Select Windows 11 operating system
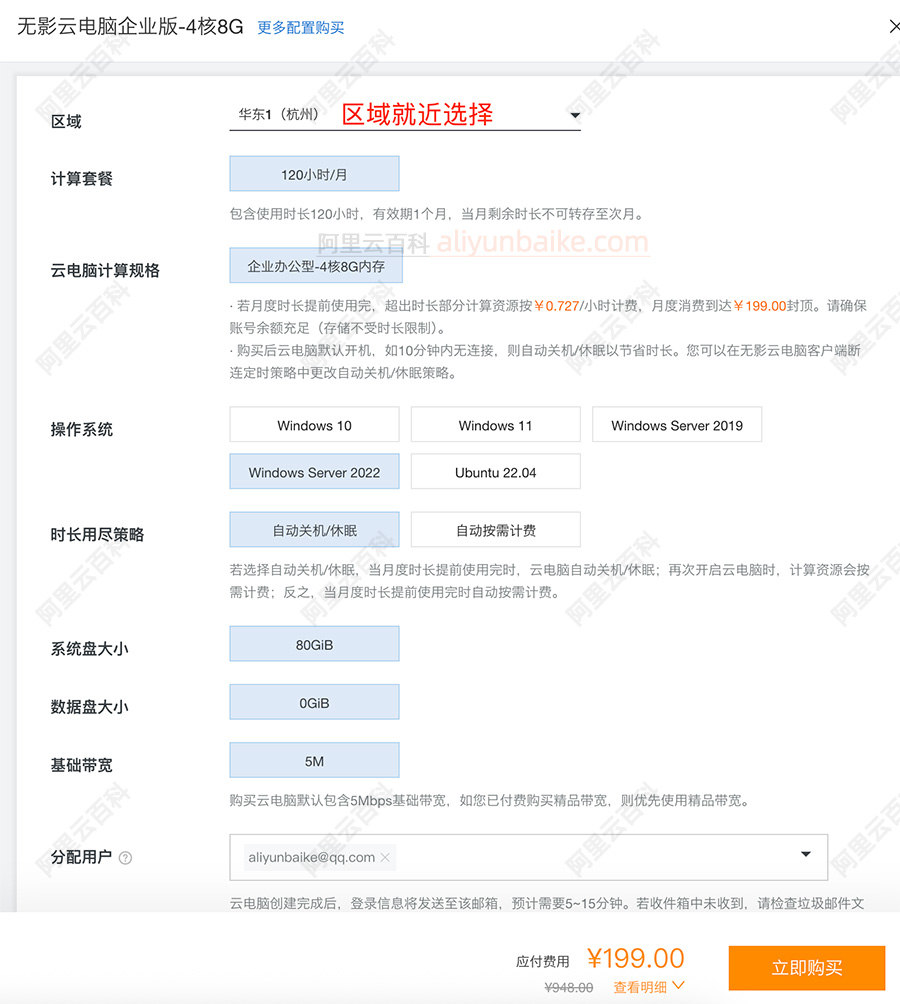900x1004 pixels. [495, 424]
